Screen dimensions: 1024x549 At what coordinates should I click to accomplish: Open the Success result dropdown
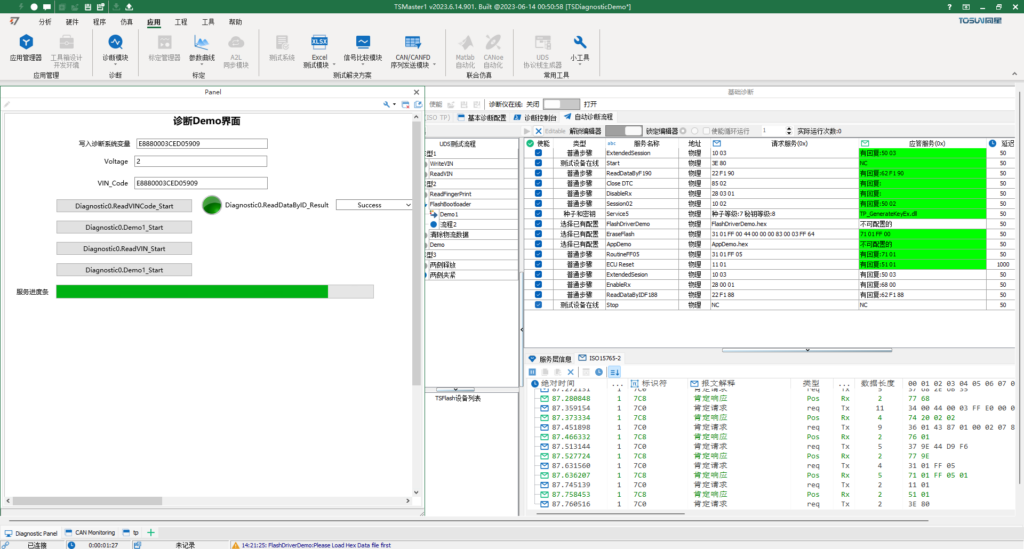pyautogui.click(x=374, y=204)
